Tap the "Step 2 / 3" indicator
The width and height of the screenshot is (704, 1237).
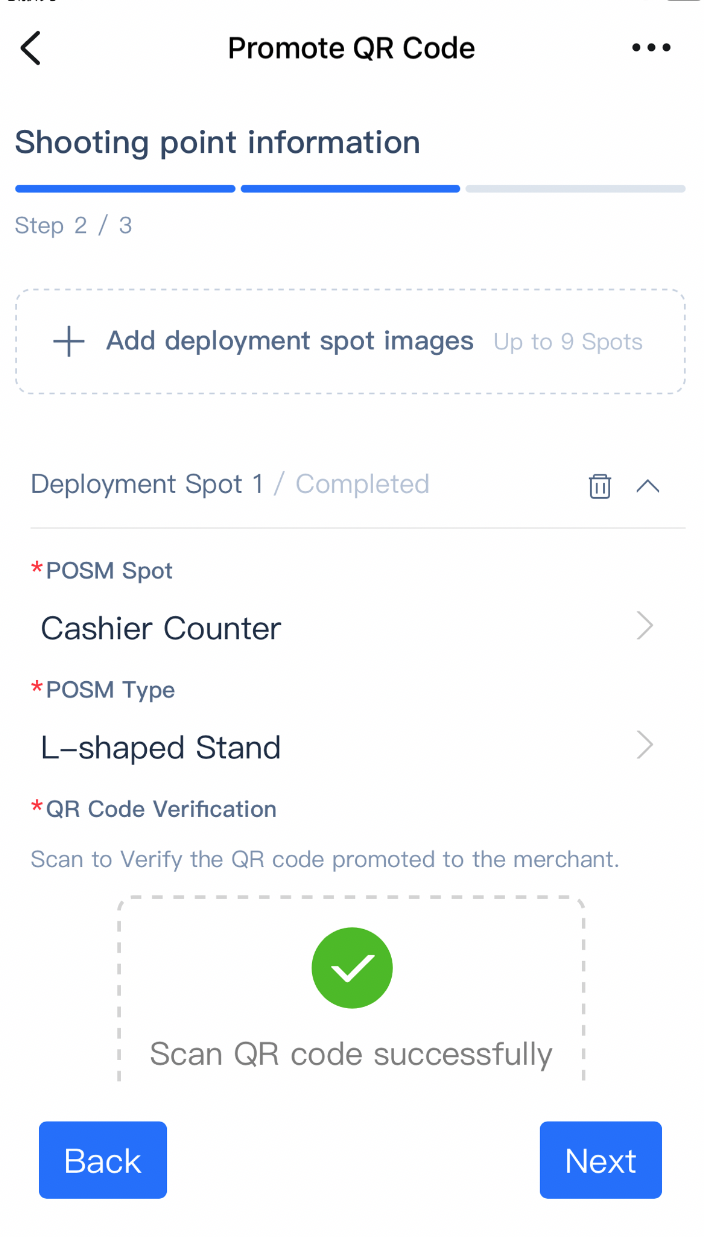[73, 225]
